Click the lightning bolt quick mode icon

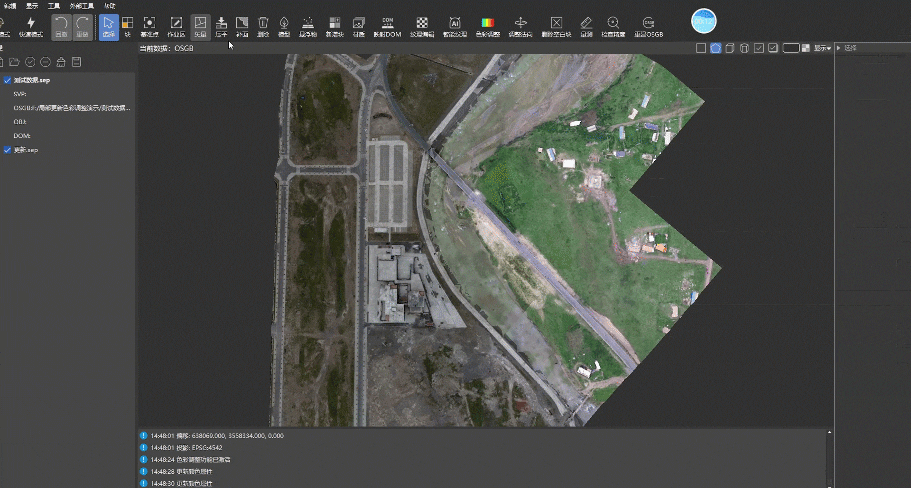pyautogui.click(x=31, y=25)
